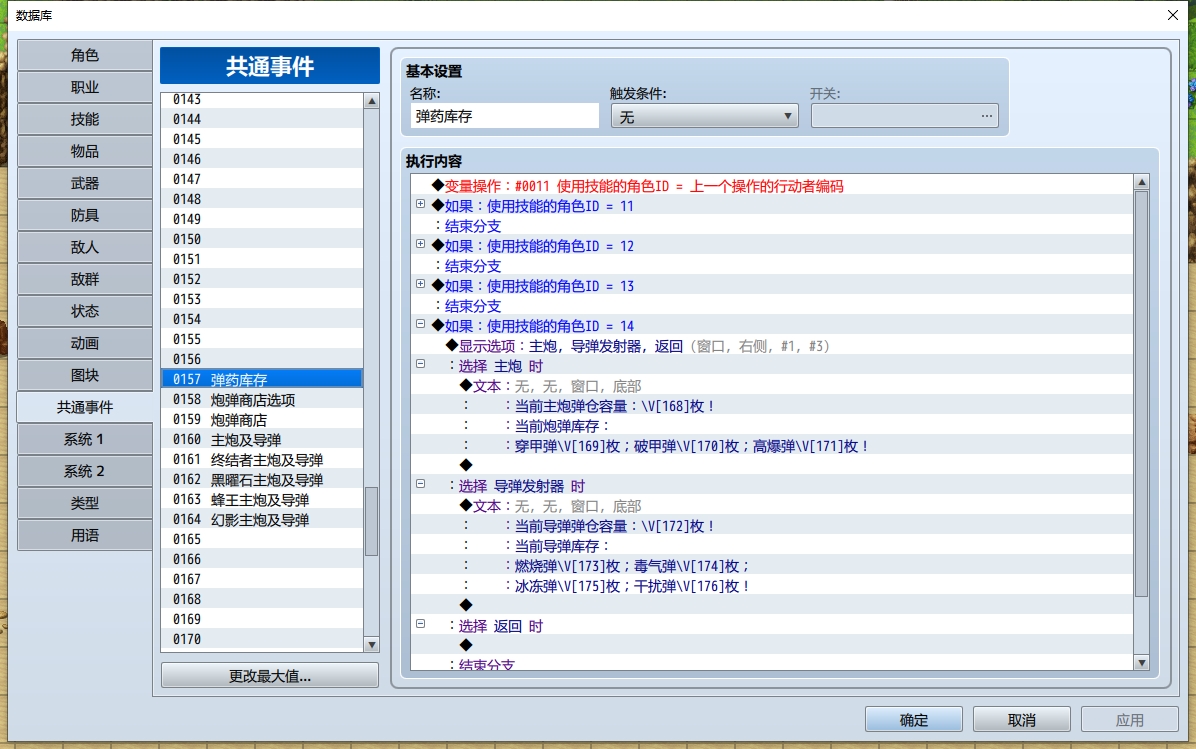Viewport: 1196px width, 749px height.
Task: Select common event 0159 炮弹商店
Action: point(262,420)
